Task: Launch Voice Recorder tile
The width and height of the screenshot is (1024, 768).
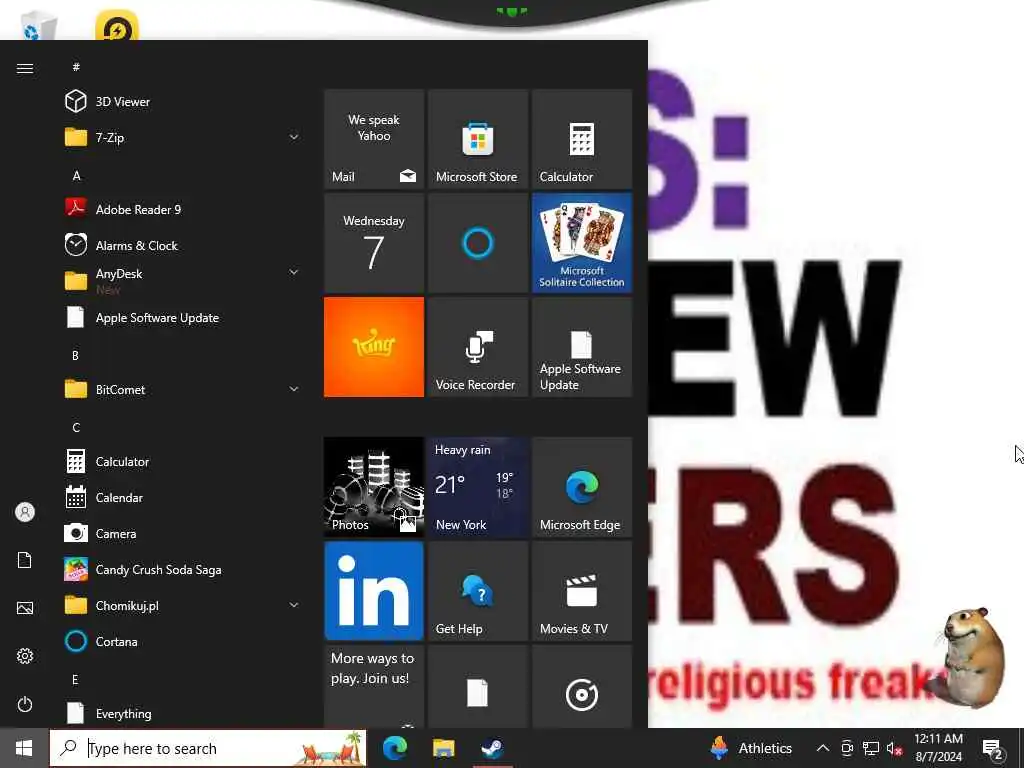Action: click(x=478, y=347)
